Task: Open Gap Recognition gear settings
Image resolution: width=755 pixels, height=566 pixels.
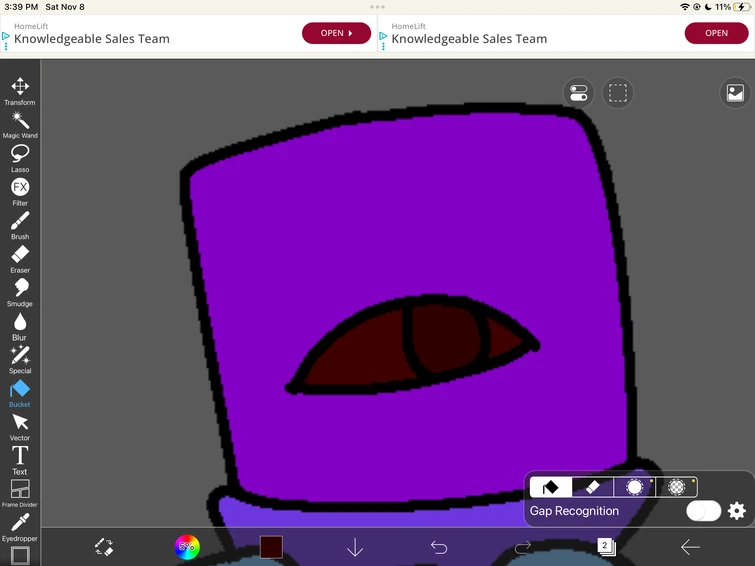Action: [x=737, y=511]
